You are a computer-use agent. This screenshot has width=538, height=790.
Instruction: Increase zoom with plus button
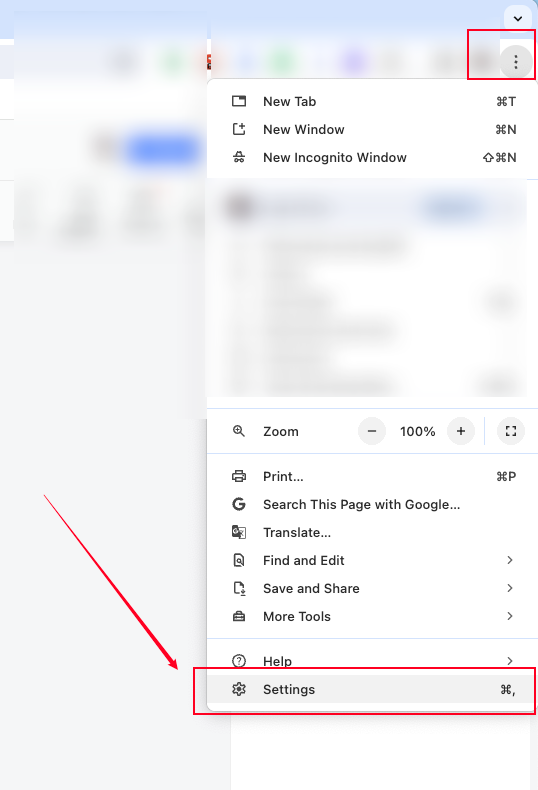(460, 431)
